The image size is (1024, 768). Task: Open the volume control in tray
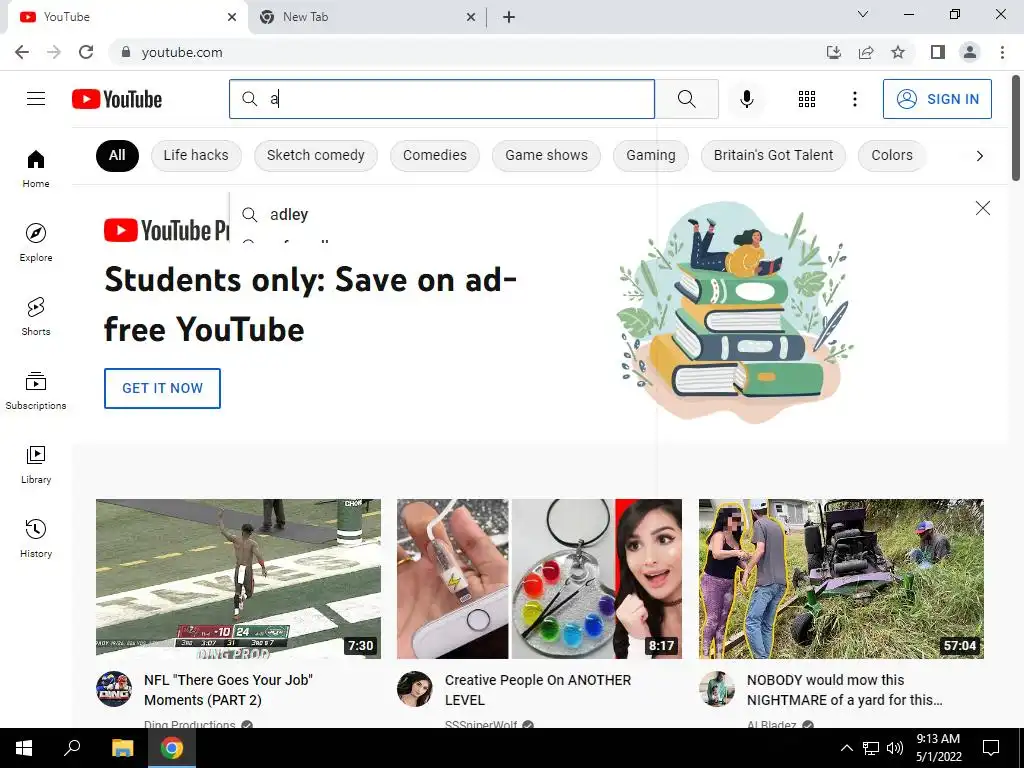pyautogui.click(x=895, y=748)
